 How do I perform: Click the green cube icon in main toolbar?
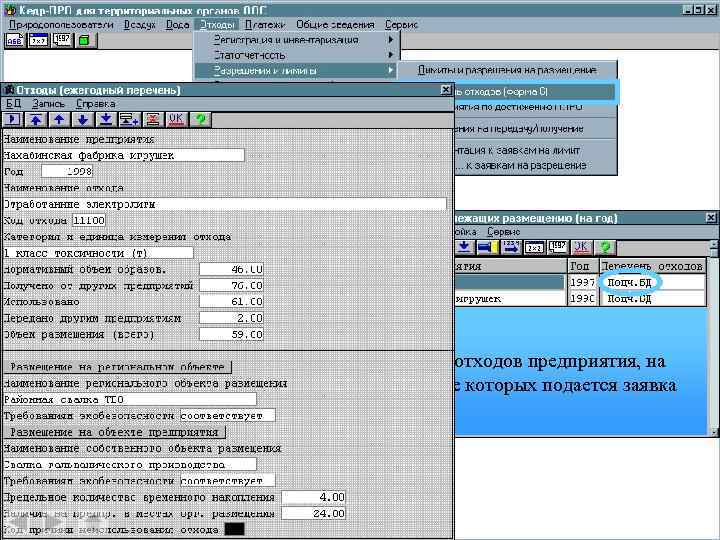coord(85,40)
